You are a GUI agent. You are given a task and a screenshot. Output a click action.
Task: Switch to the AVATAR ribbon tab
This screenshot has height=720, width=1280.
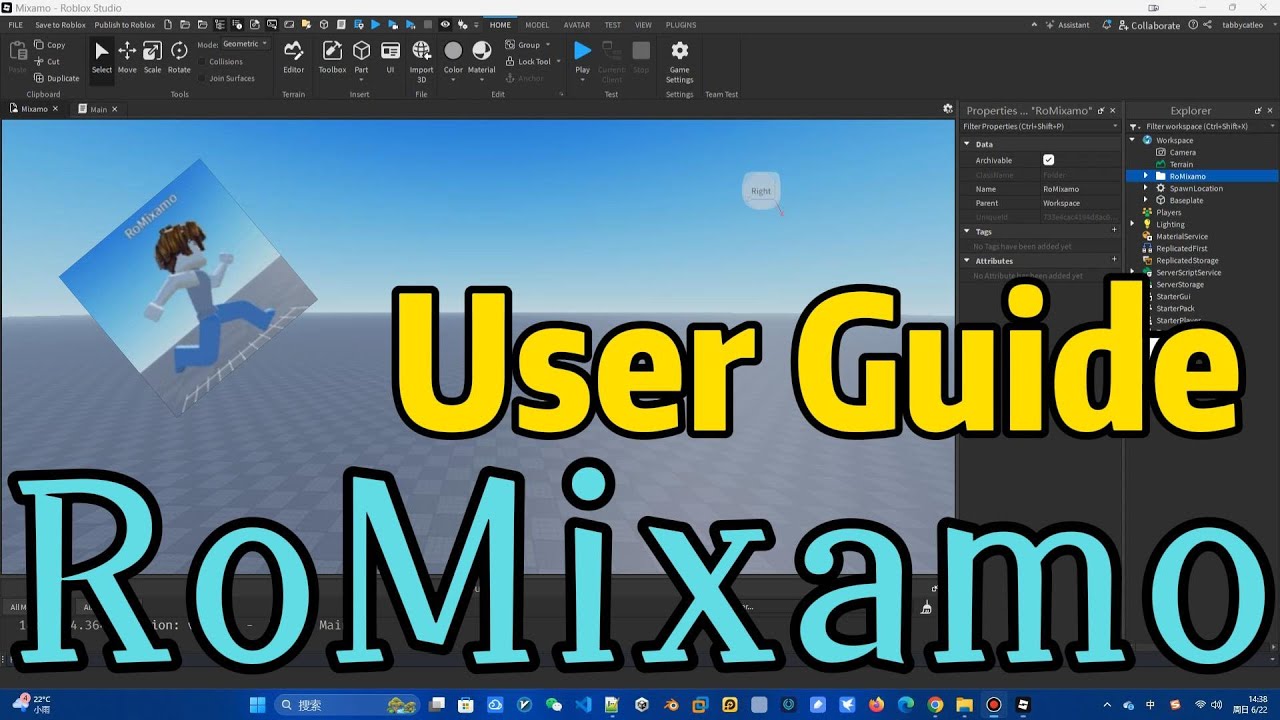[x=576, y=25]
